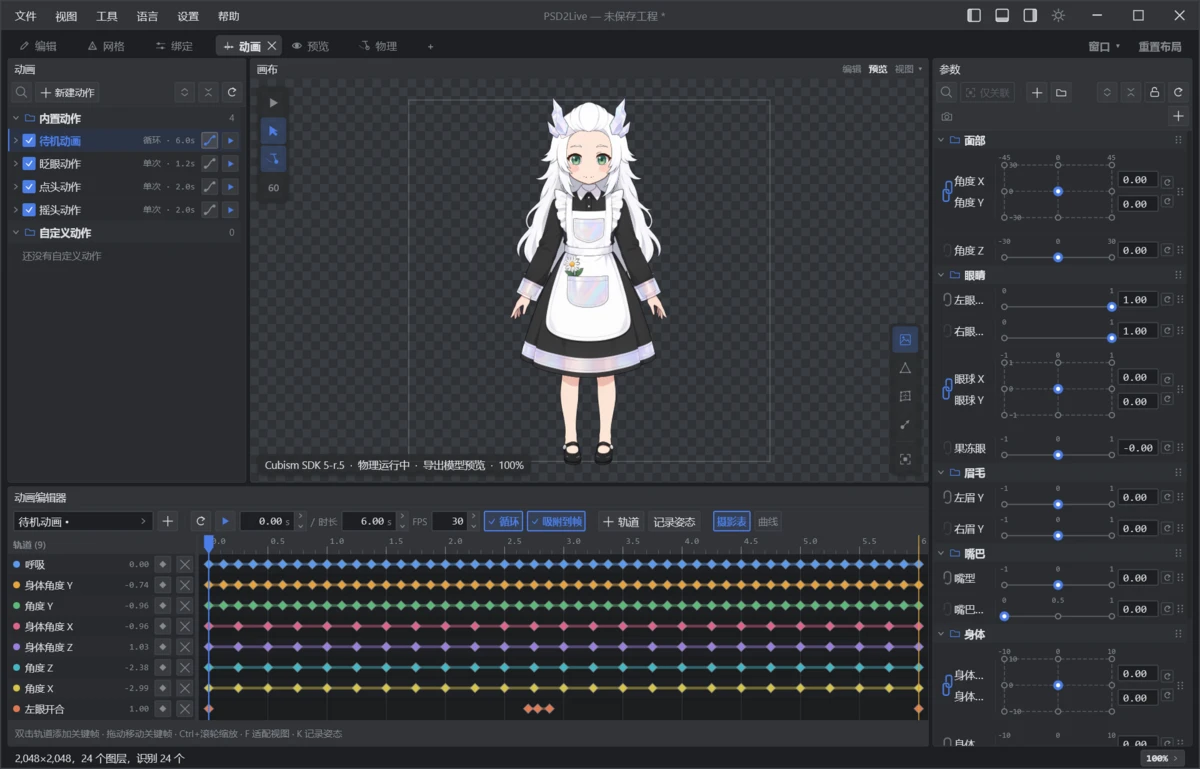Select the canvas pointer tool

(274, 131)
